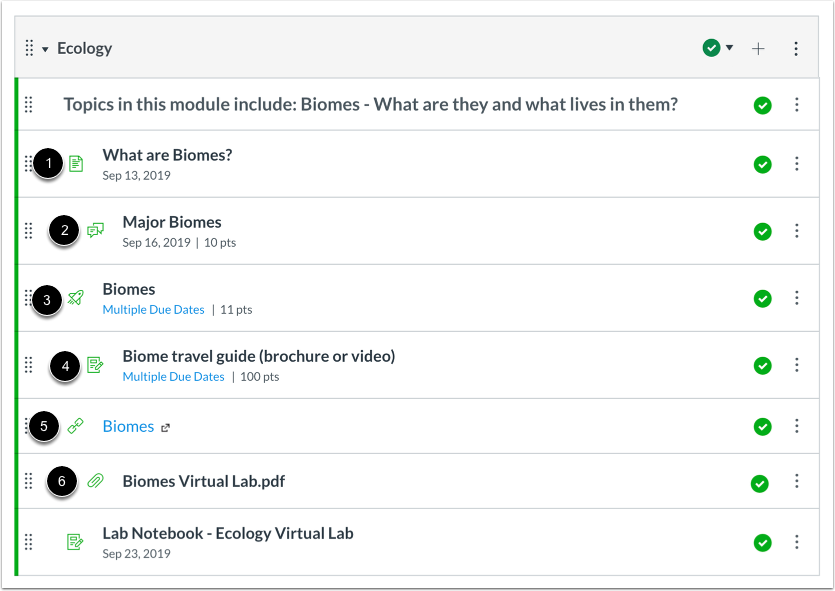Toggle publish status for the Ecology module
The height and width of the screenshot is (591, 835).
coord(711,47)
